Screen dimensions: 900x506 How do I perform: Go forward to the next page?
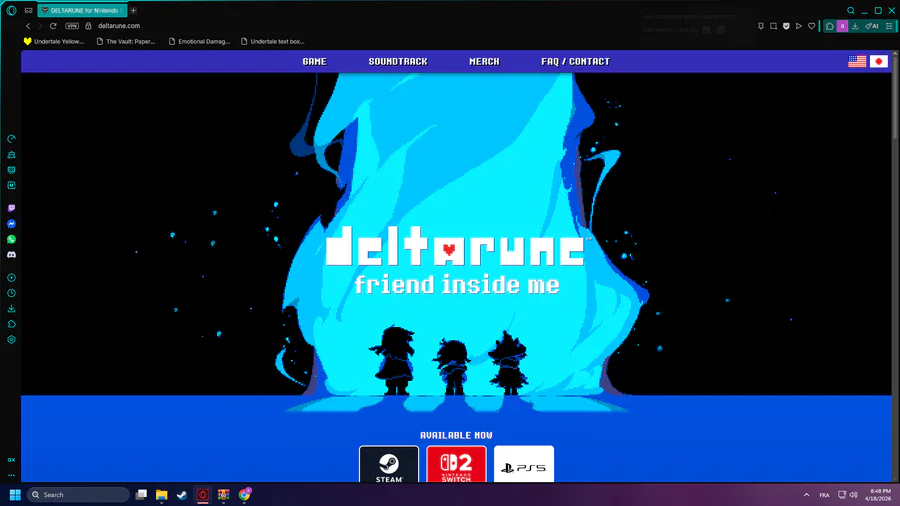pyautogui.click(x=40, y=26)
